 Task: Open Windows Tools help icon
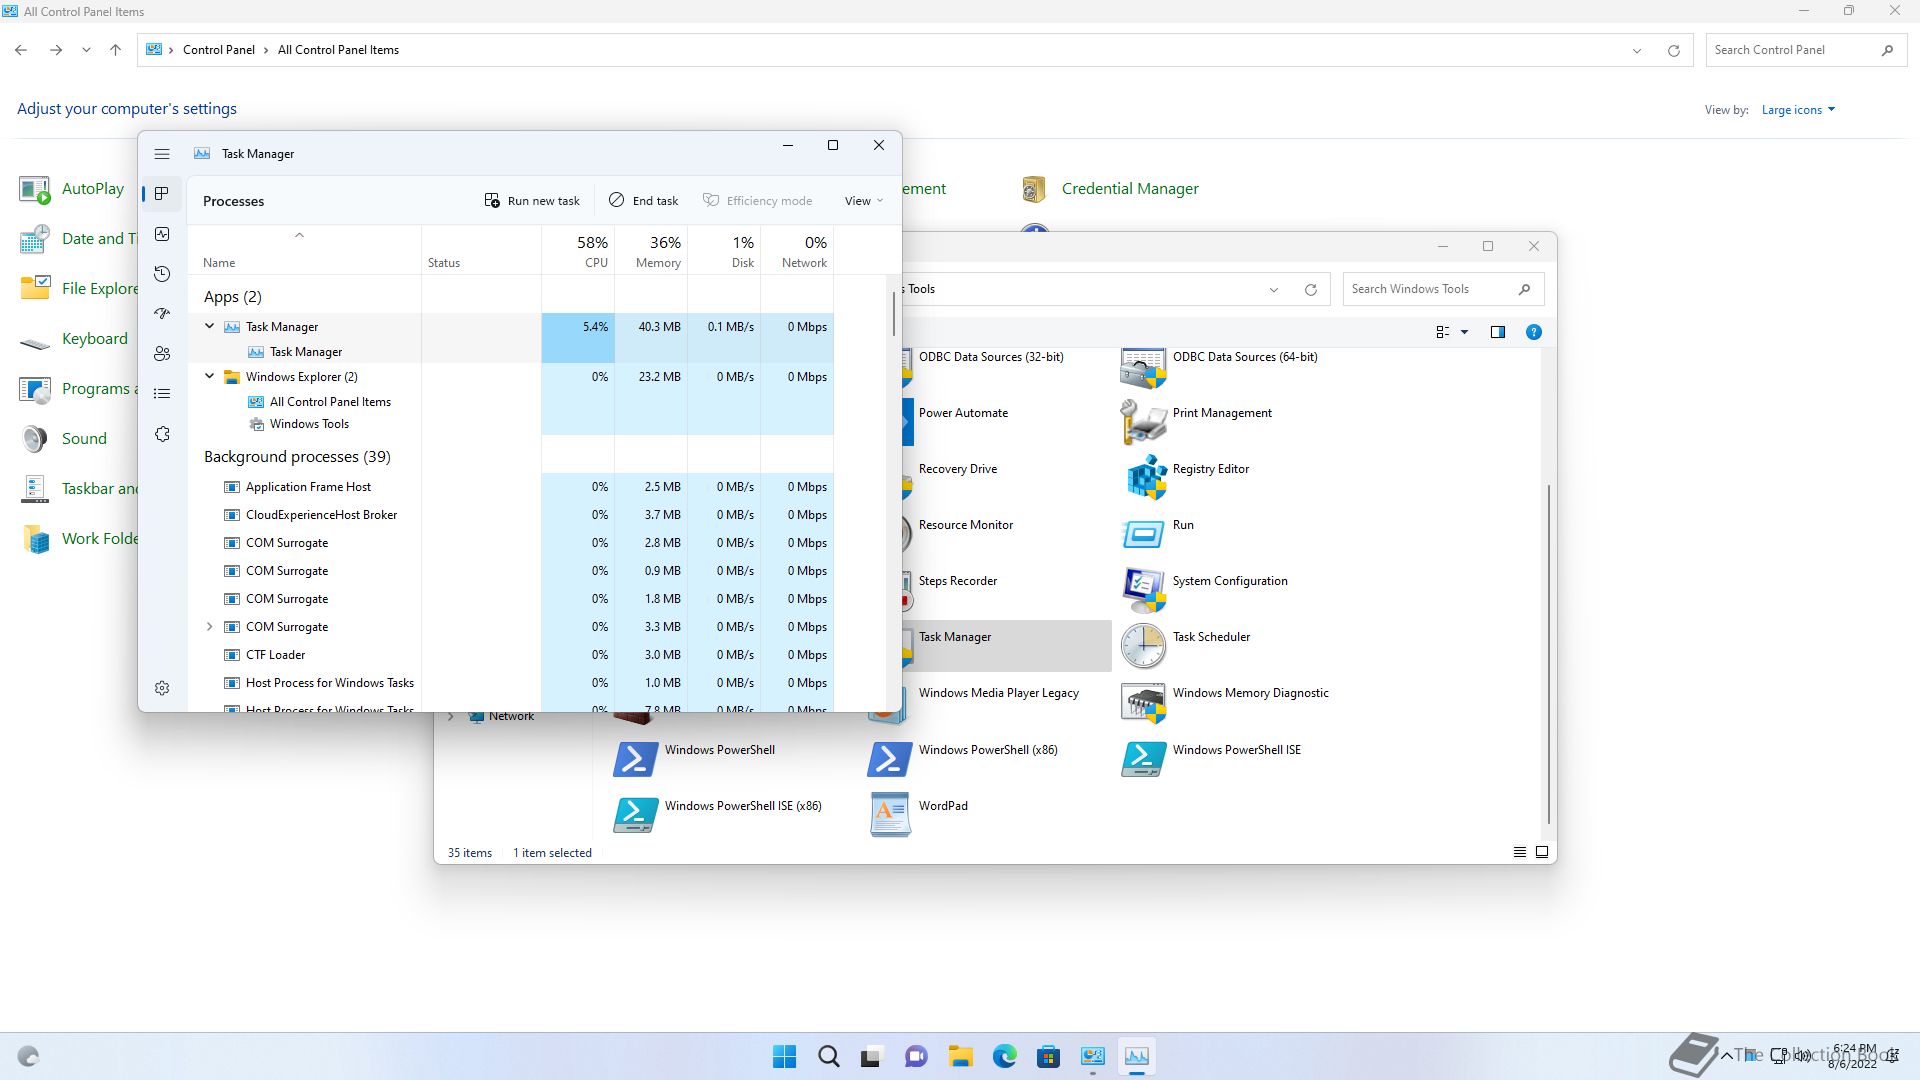point(1534,332)
